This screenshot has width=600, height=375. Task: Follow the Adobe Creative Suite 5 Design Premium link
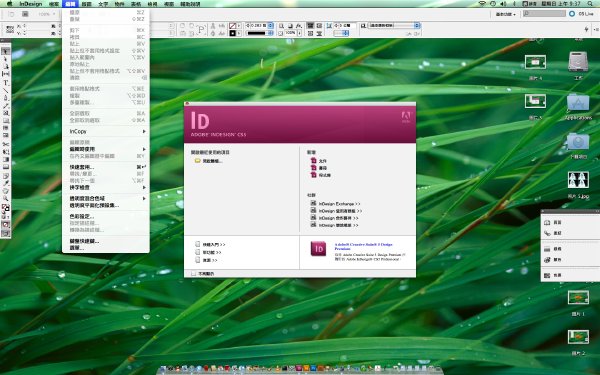coord(364,246)
